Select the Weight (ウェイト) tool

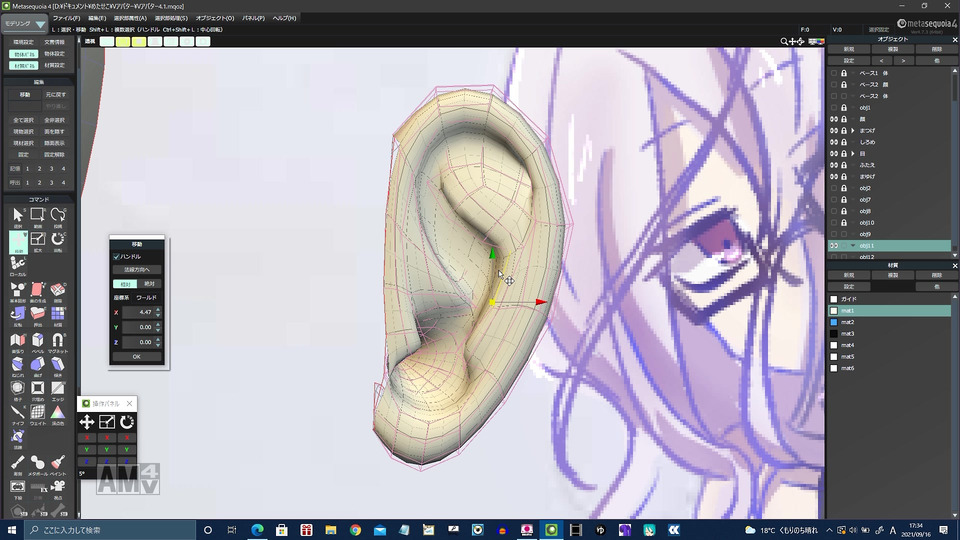click(37, 414)
